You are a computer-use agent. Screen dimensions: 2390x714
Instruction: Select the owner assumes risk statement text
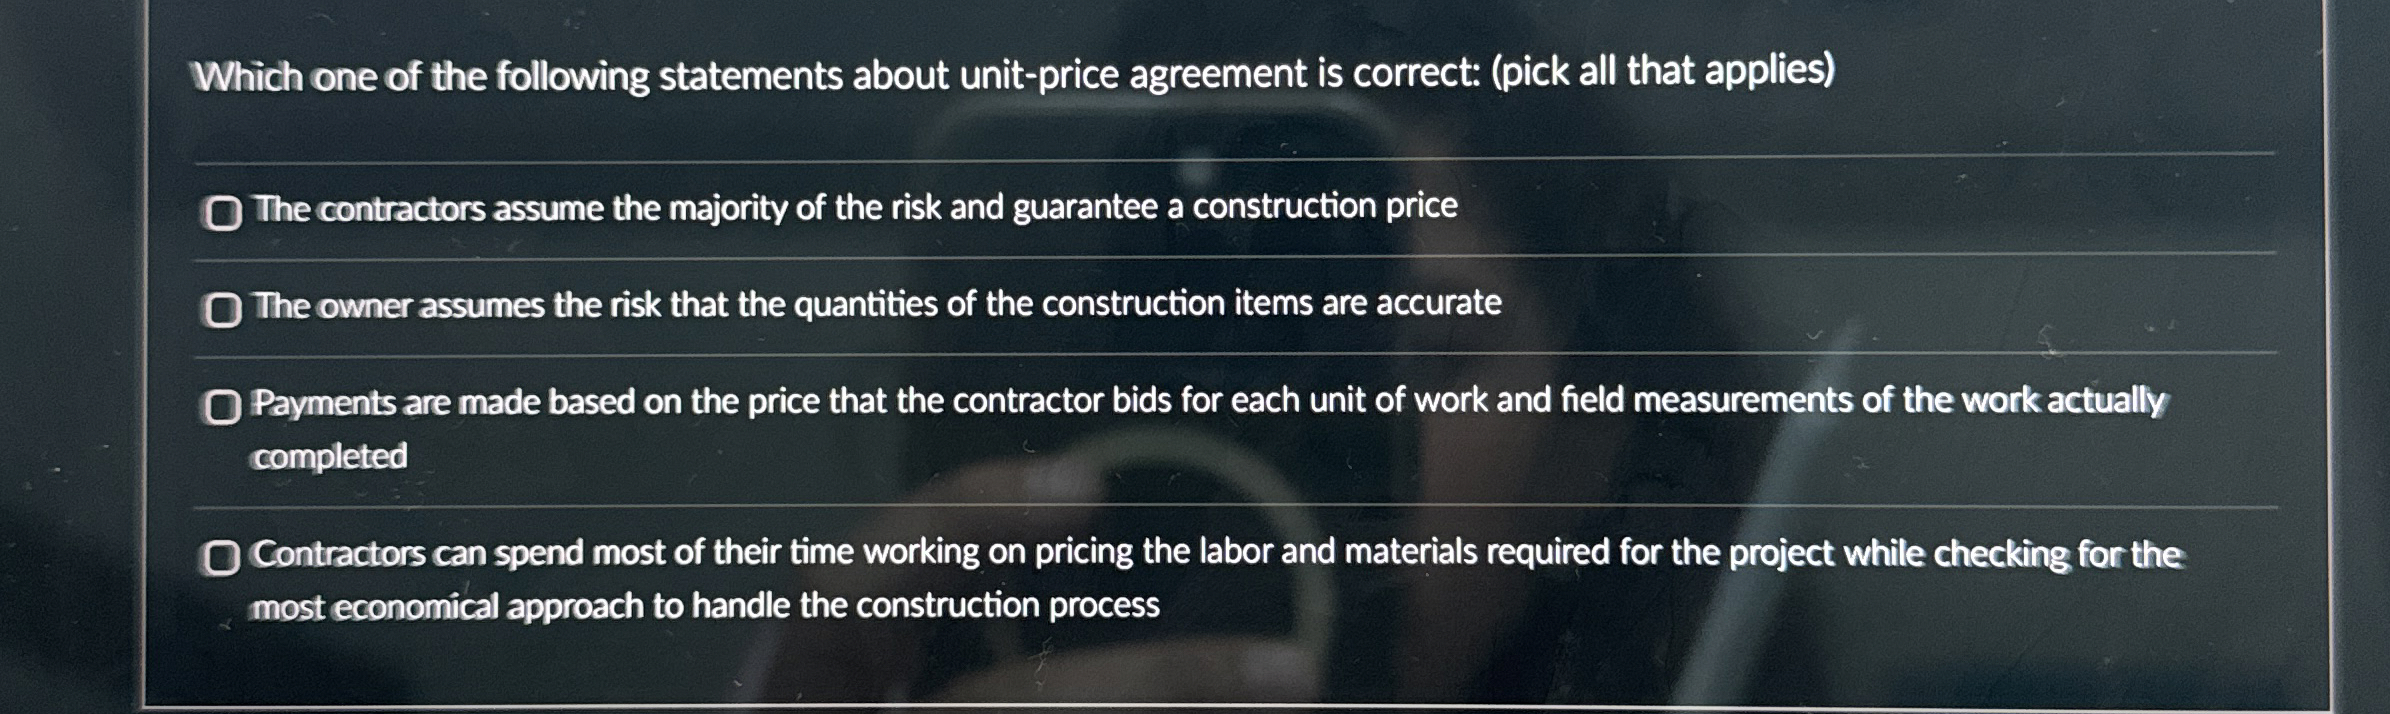[875, 305]
